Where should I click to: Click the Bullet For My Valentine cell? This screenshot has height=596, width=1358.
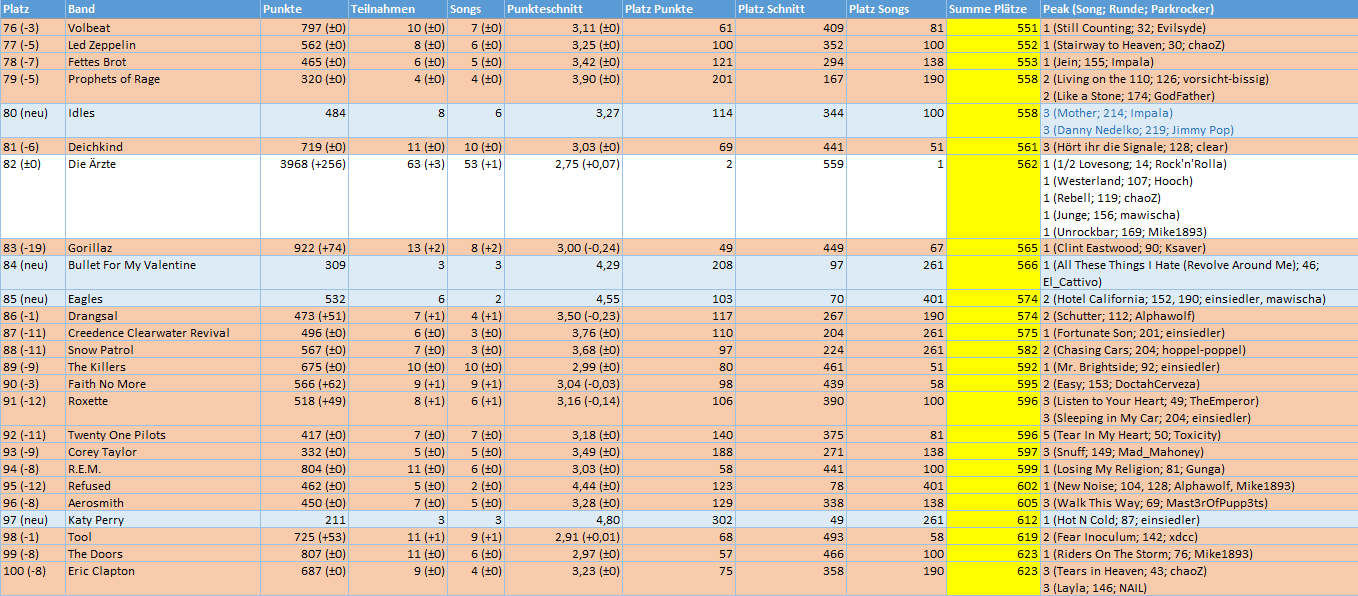click(160, 265)
